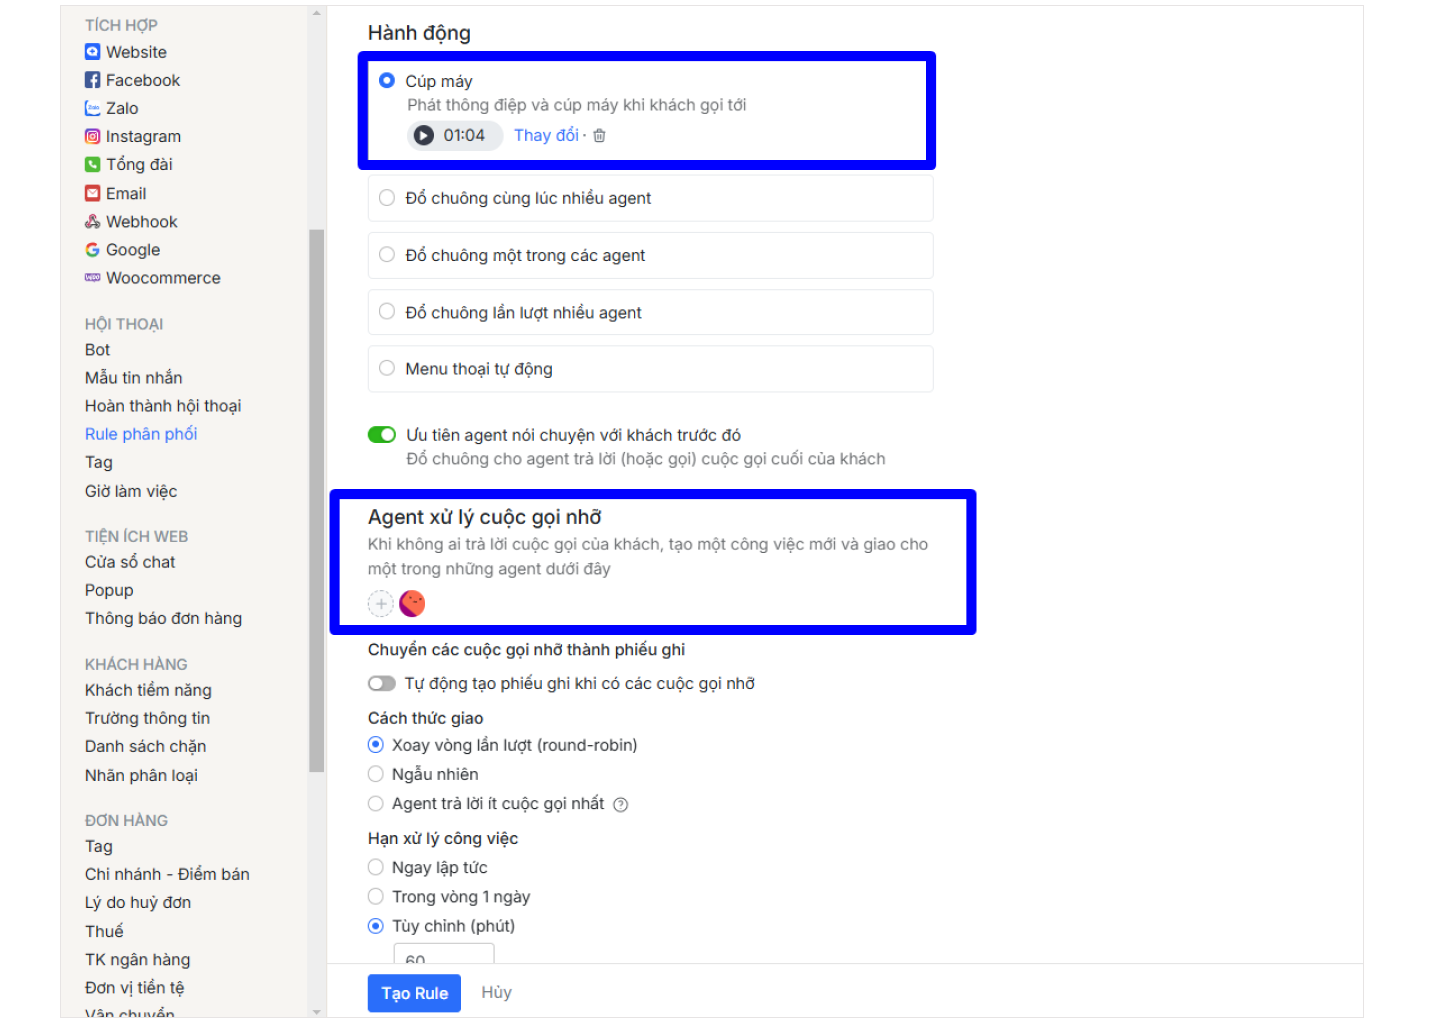Play the 01:04 hang-up audio message
The height and width of the screenshot is (1024, 1440).
point(424,136)
